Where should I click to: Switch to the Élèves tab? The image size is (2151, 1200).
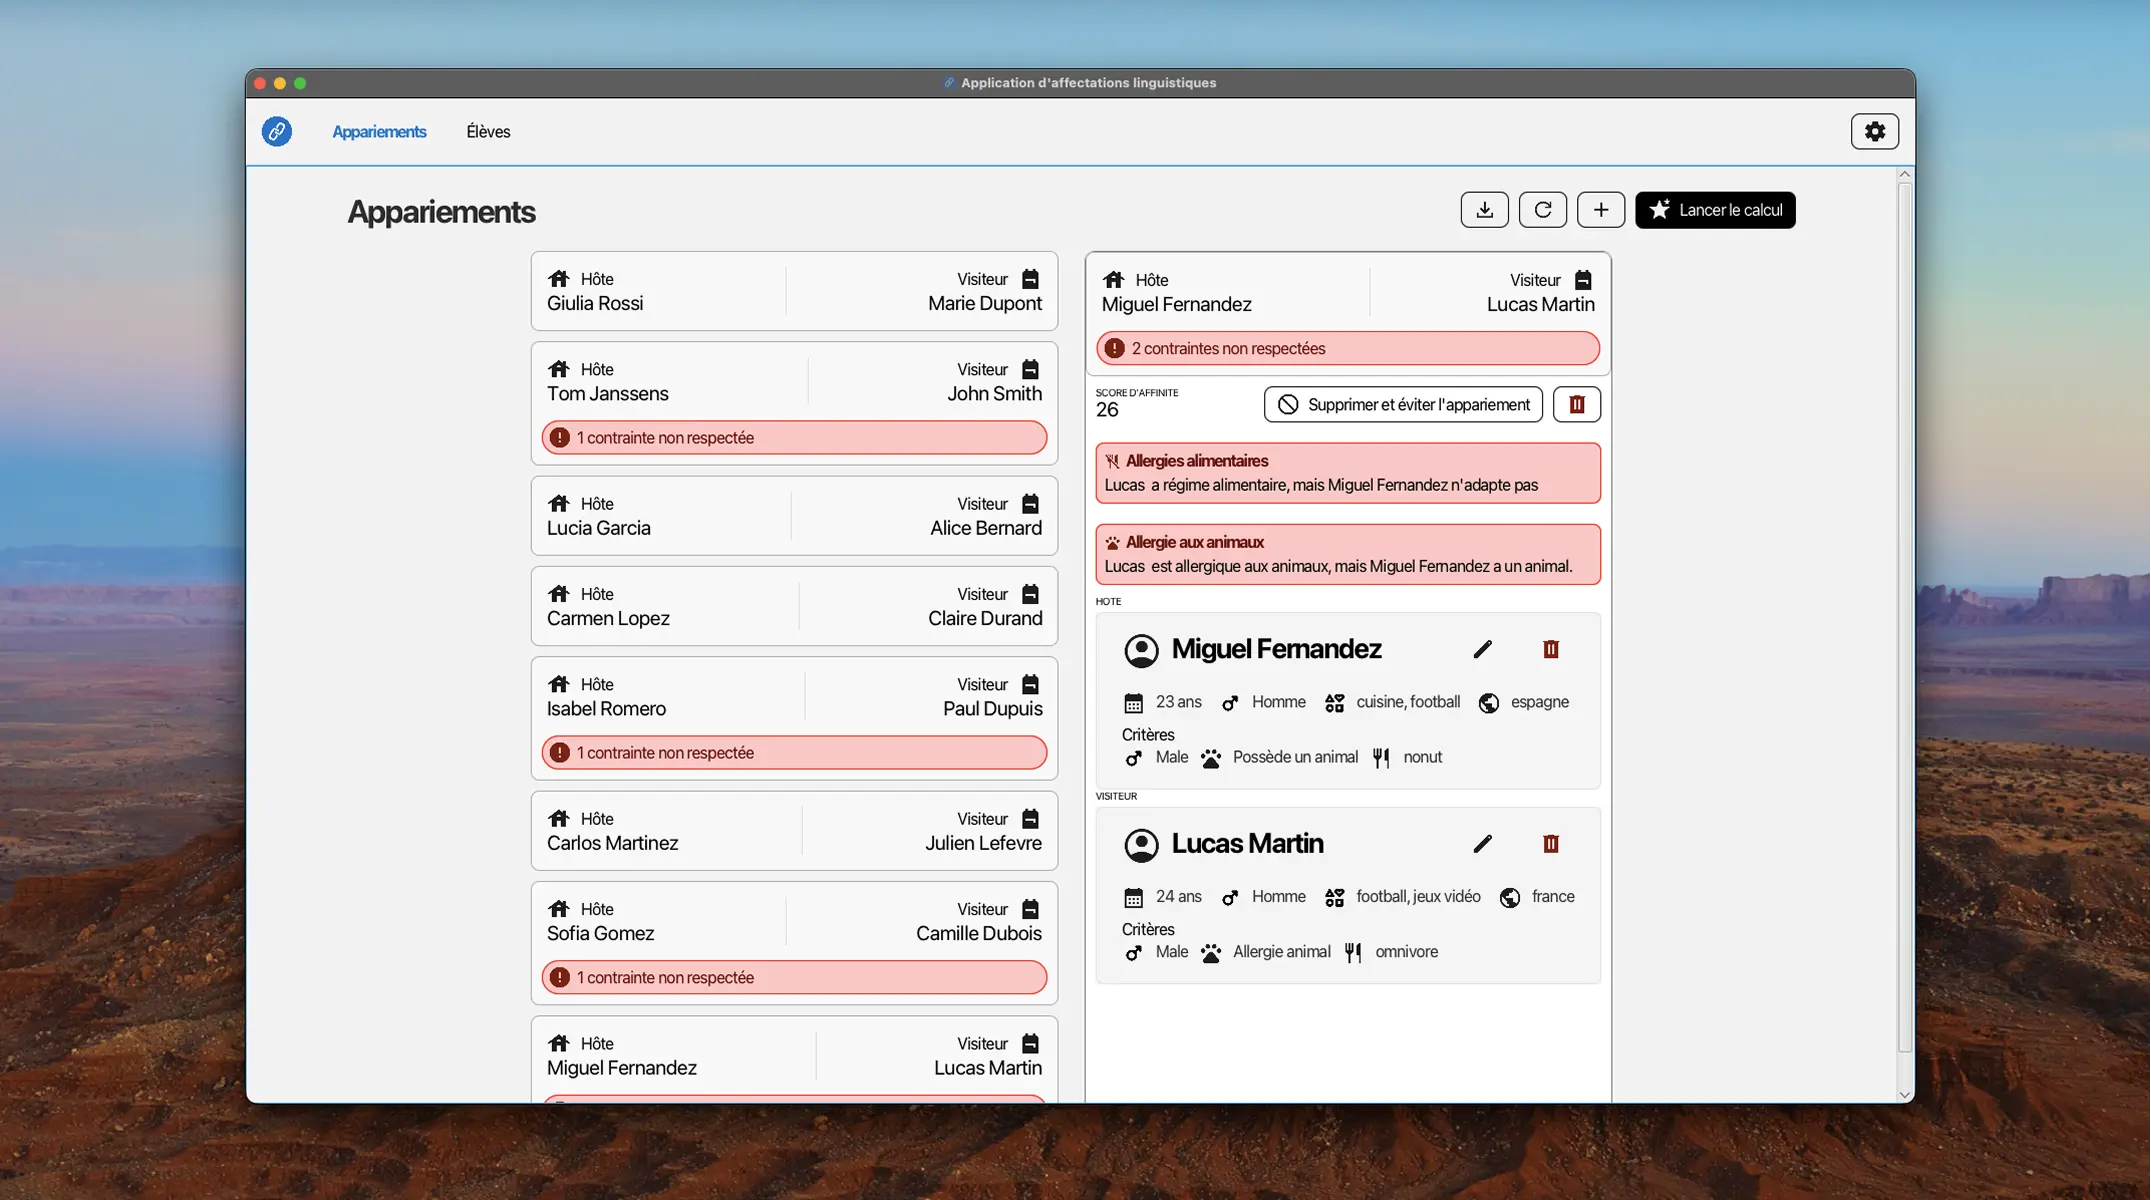coord(488,131)
